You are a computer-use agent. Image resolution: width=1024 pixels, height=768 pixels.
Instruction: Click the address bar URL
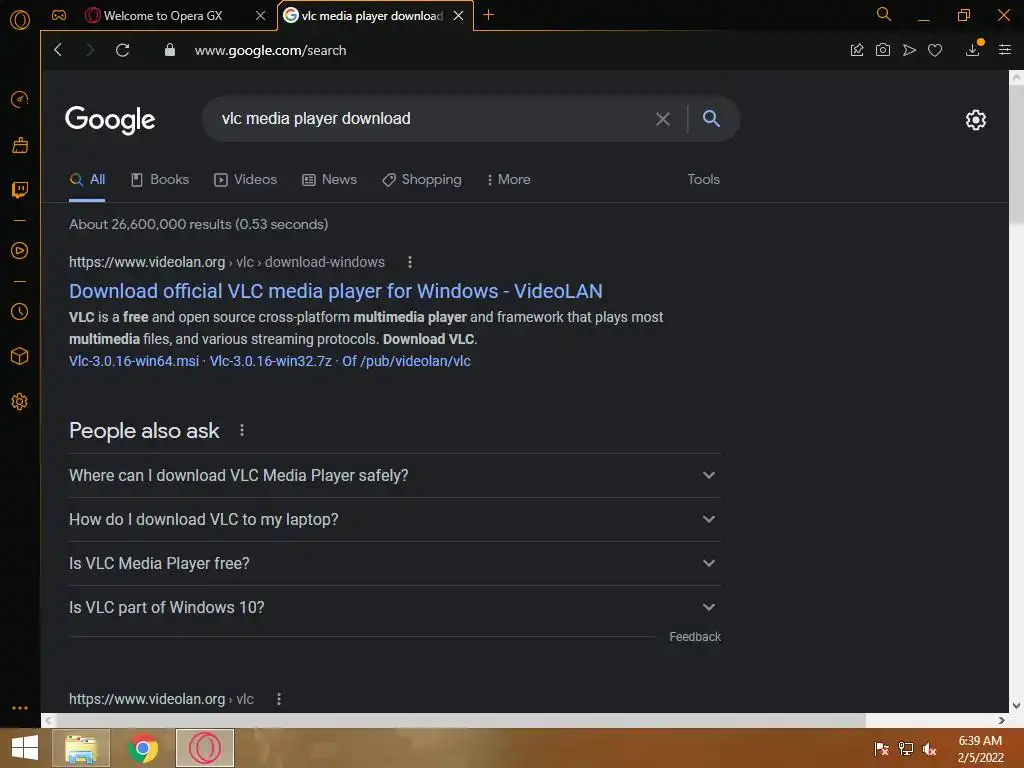(270, 50)
